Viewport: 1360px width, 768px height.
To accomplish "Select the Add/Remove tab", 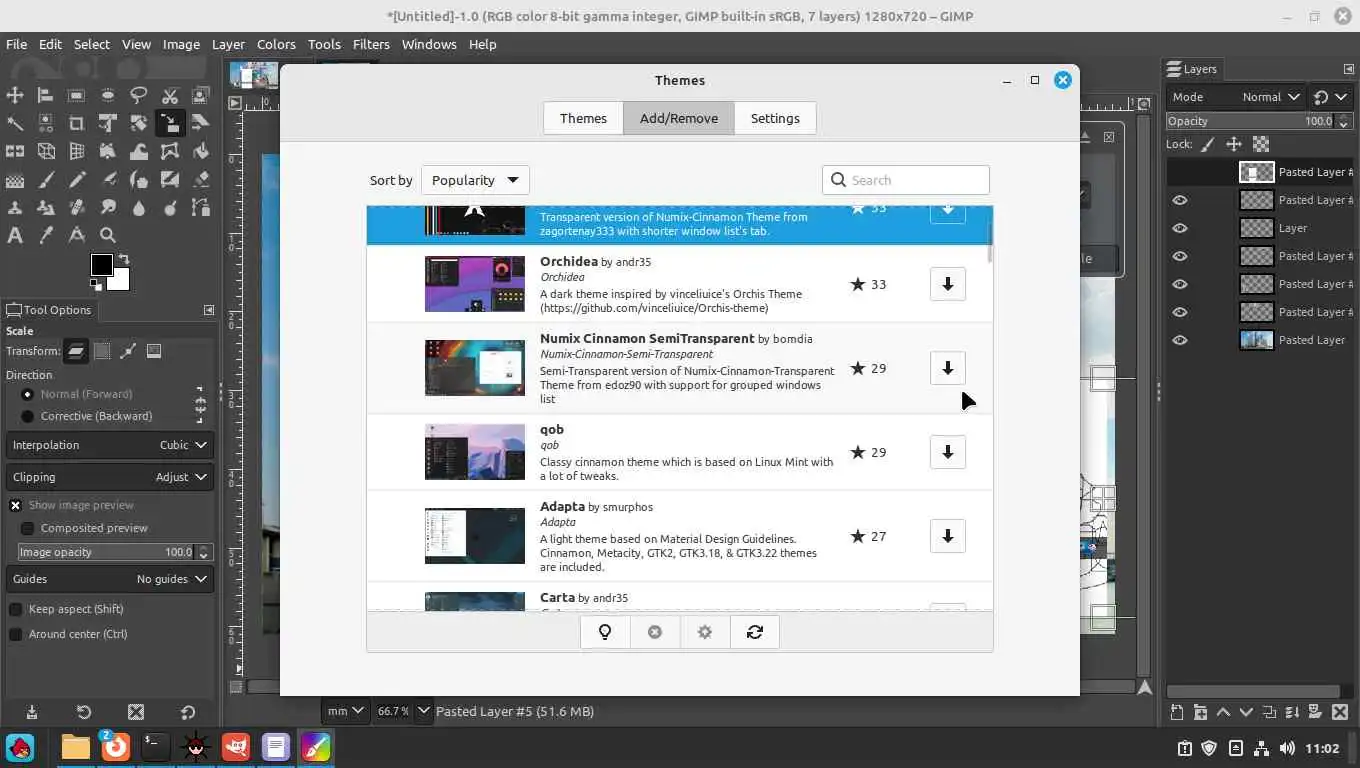I will (x=679, y=118).
